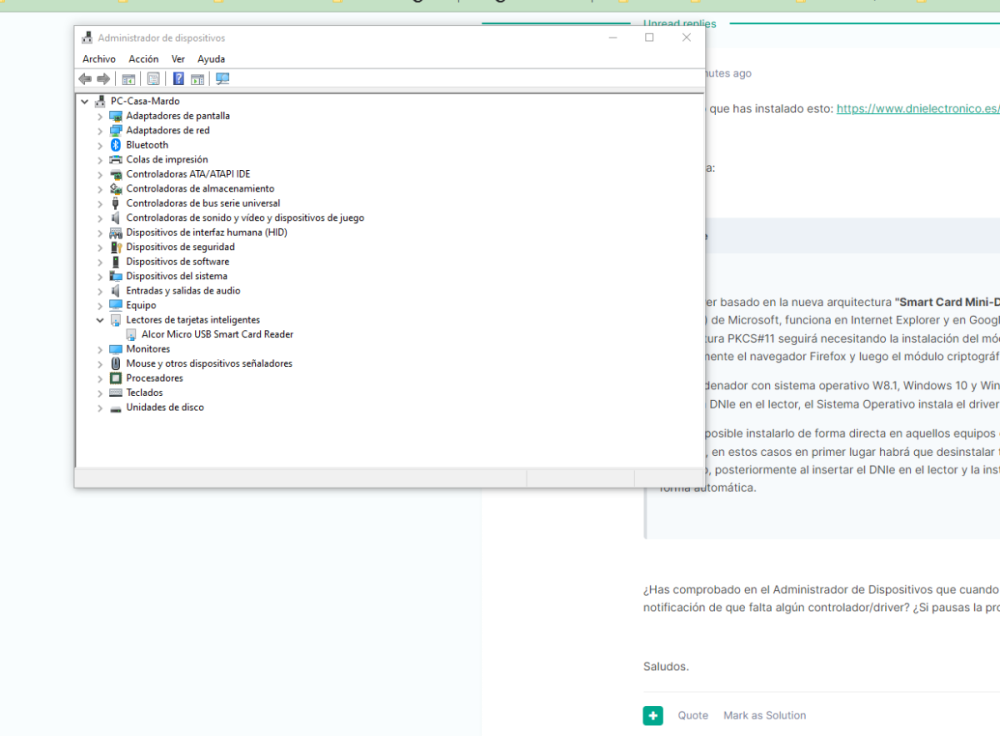Click the blue Help toolbar icon
This screenshot has height=736, width=1000.
point(179,79)
